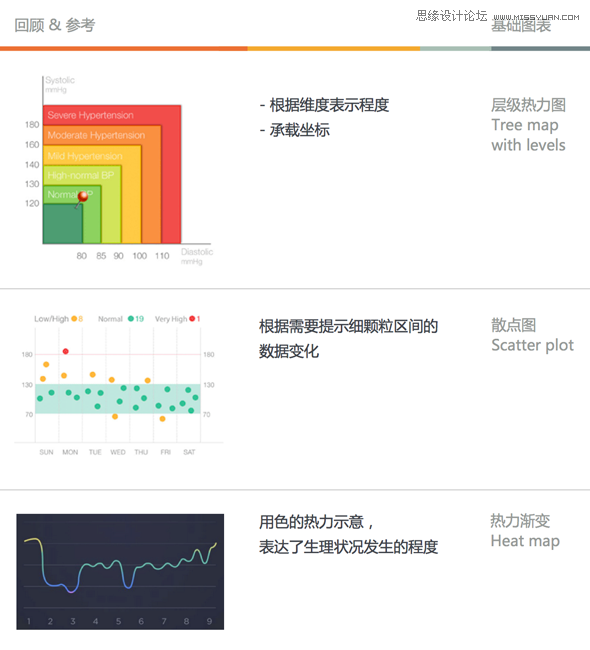Click the Very High legend label
590x650 pixels.
[x=171, y=319]
